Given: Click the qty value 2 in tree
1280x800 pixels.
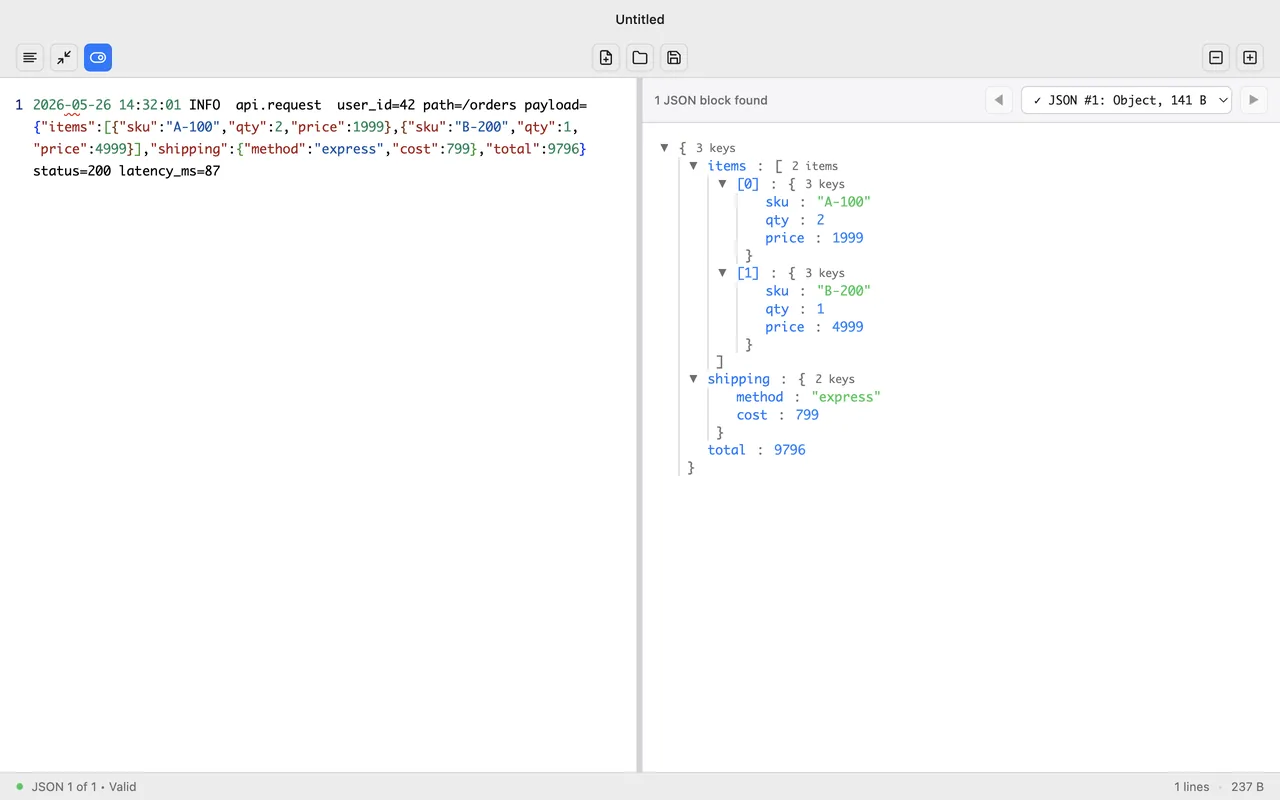Looking at the screenshot, I should [x=820, y=220].
